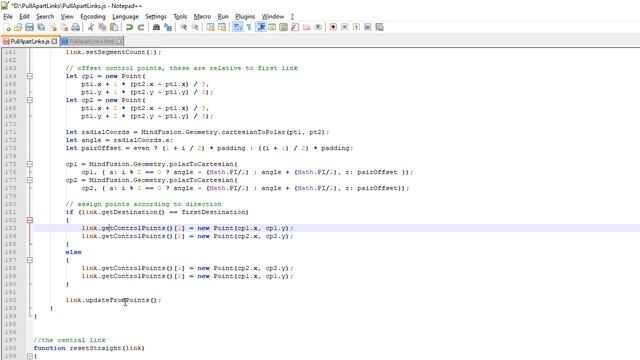Click the Save Recorded Macro icon
The width and height of the screenshot is (640, 360).
coord(379,27)
